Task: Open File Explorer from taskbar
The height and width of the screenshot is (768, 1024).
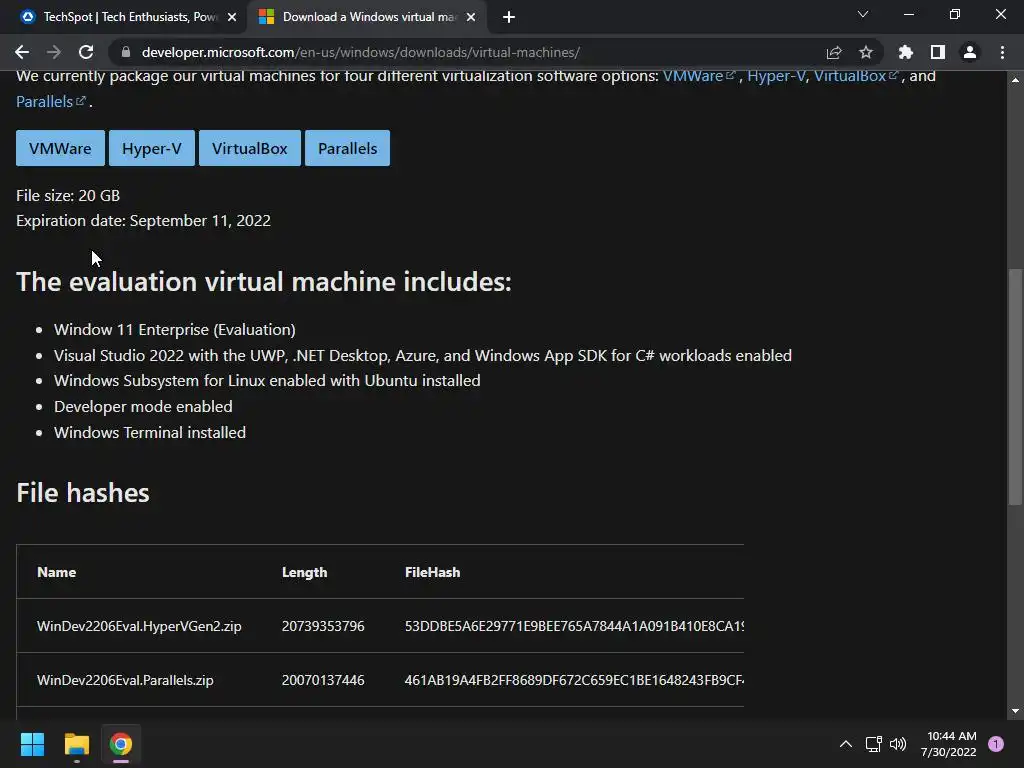Action: (x=76, y=744)
